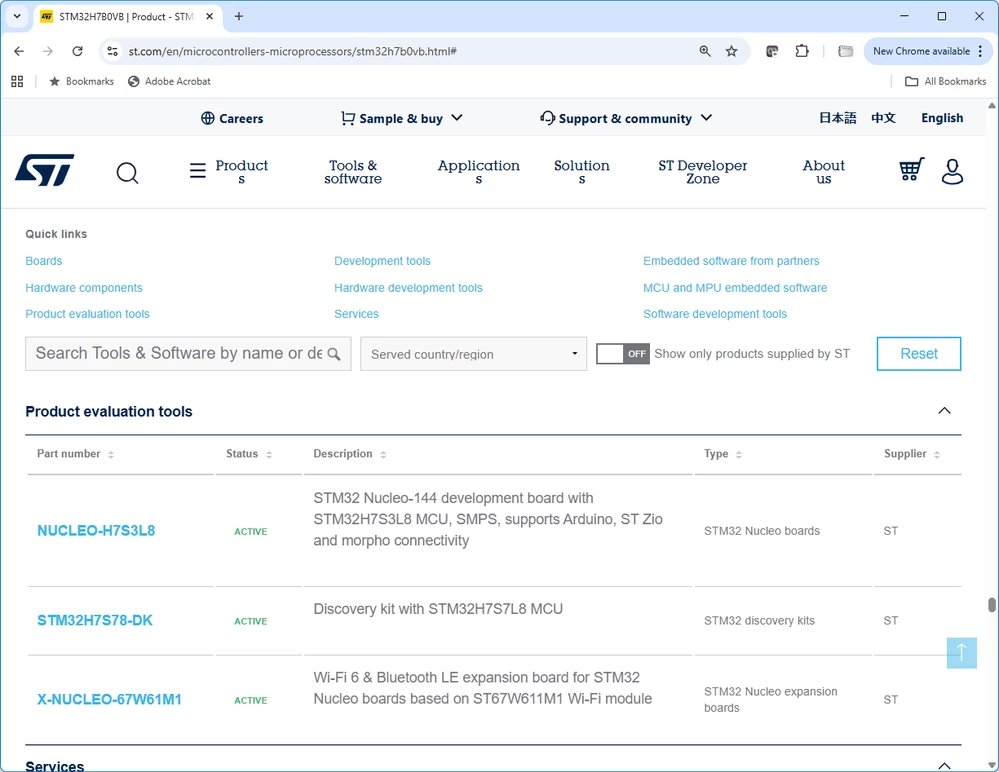View site information icon in address bar
This screenshot has height=772, width=999.
[113, 51]
